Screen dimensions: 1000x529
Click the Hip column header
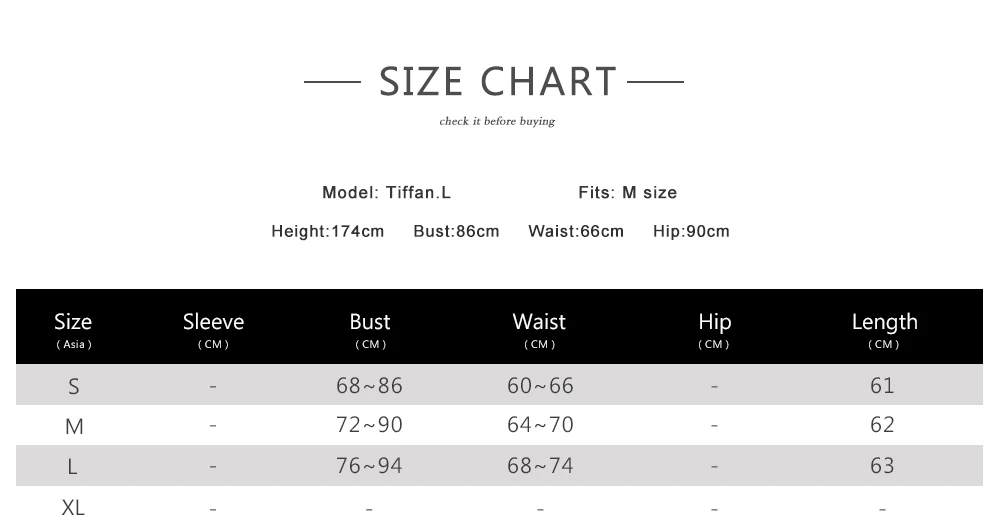(x=714, y=327)
